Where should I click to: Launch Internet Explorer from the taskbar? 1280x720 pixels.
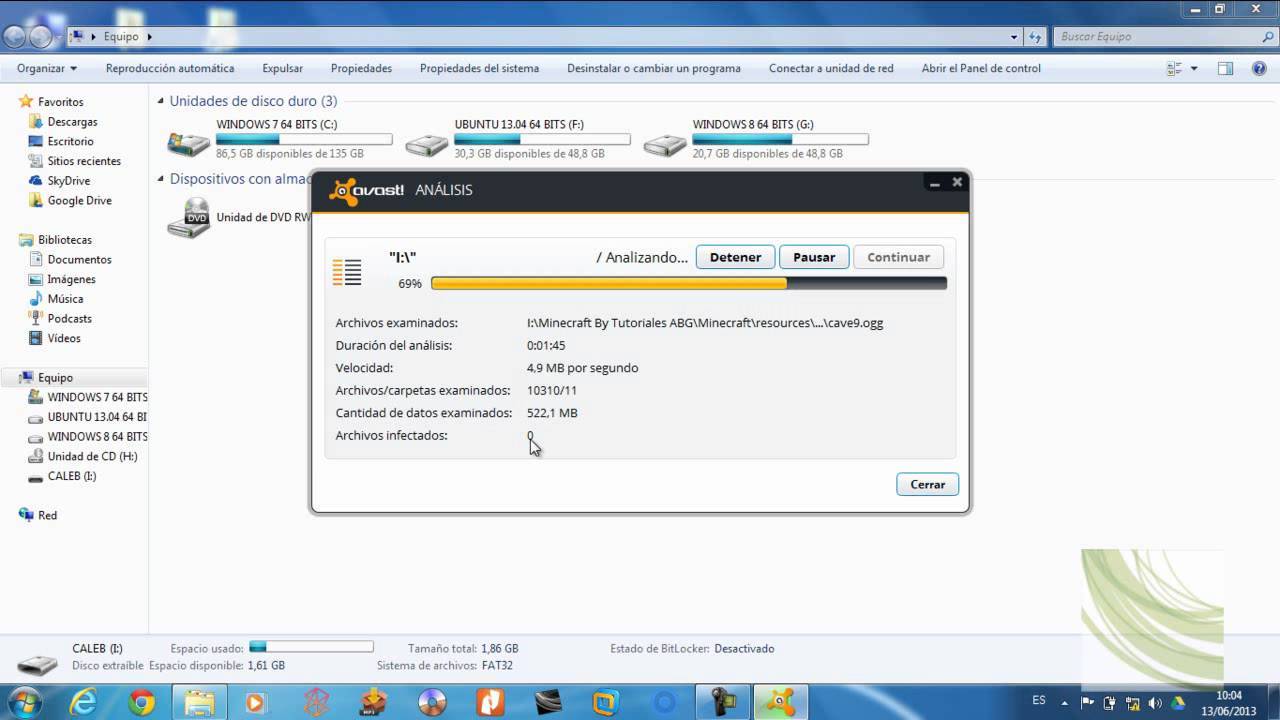(x=84, y=703)
